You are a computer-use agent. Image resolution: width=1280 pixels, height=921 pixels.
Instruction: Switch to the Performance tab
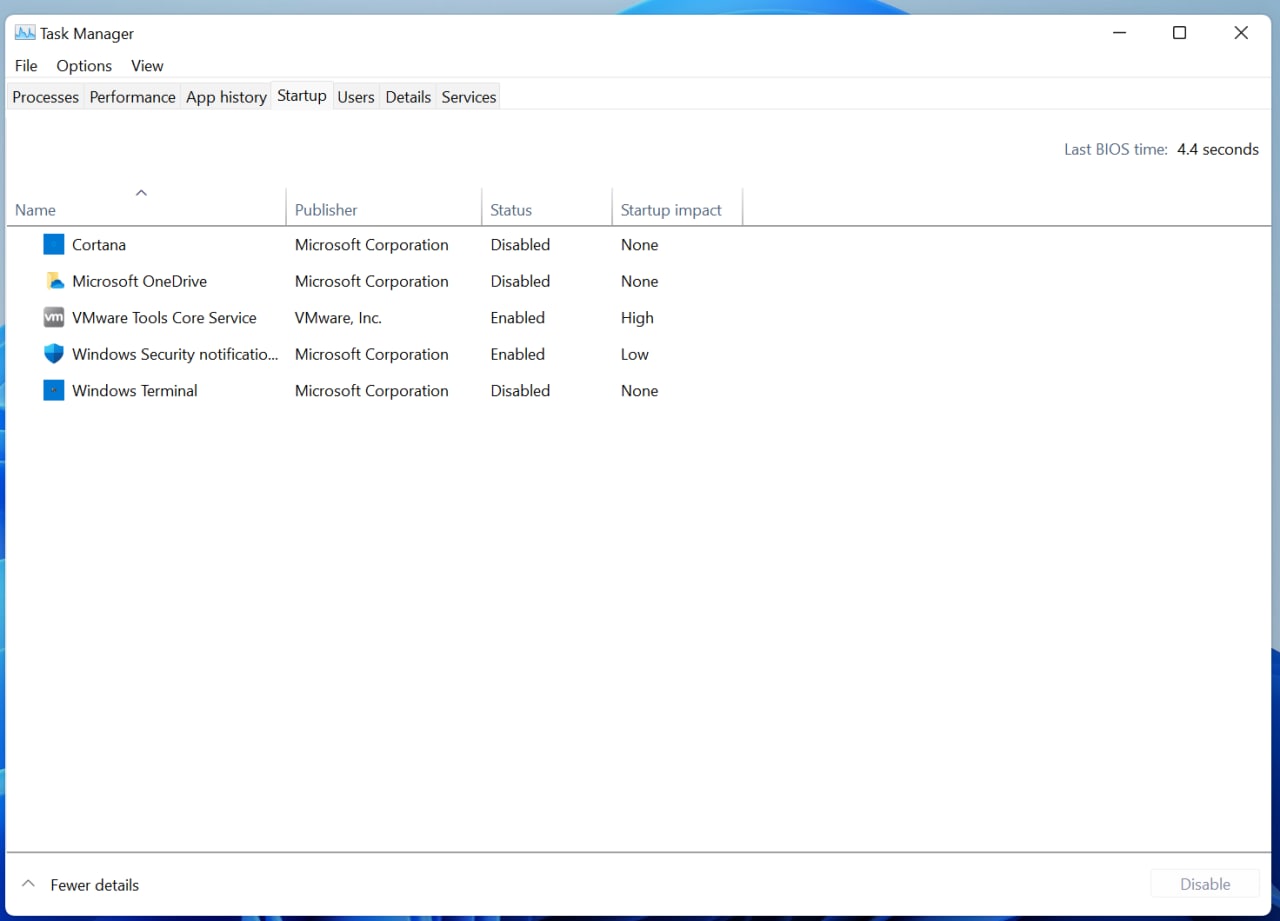pos(132,97)
